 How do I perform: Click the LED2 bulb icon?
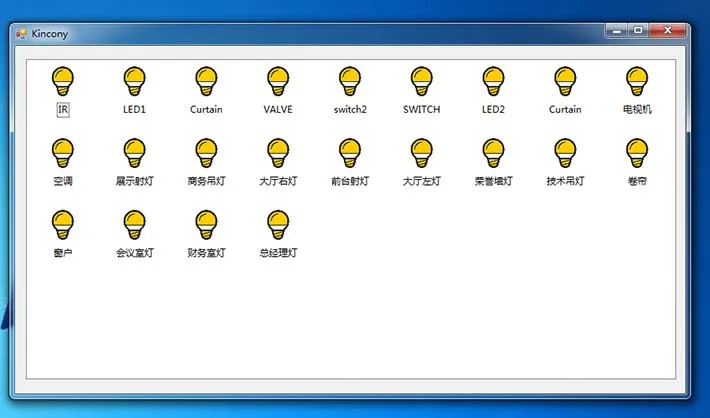click(493, 81)
